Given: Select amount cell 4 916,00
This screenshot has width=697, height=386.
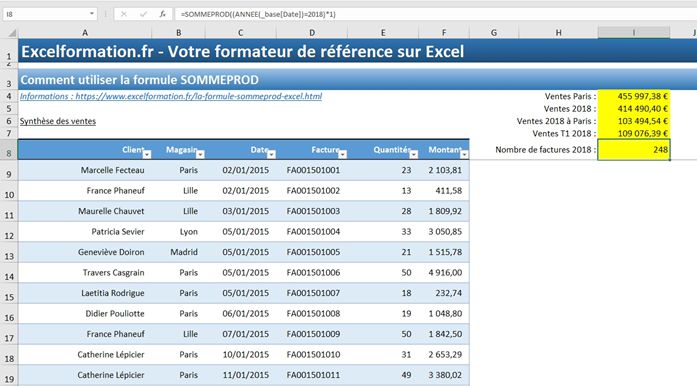Looking at the screenshot, I should tap(444, 273).
